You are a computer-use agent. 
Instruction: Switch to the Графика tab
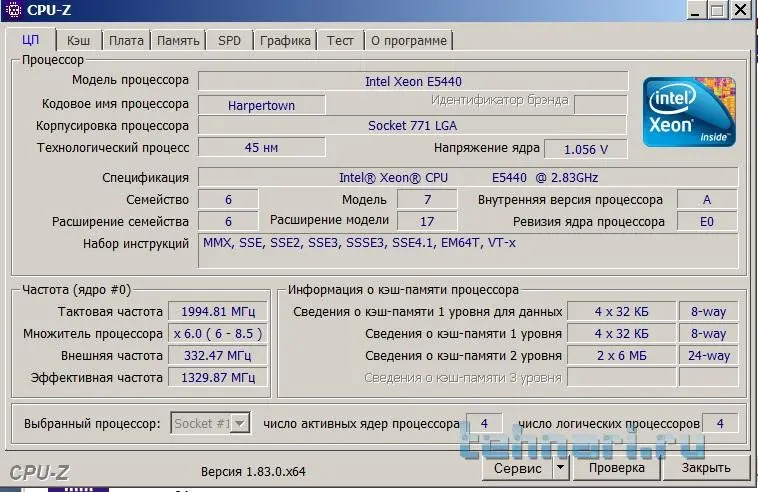point(285,41)
